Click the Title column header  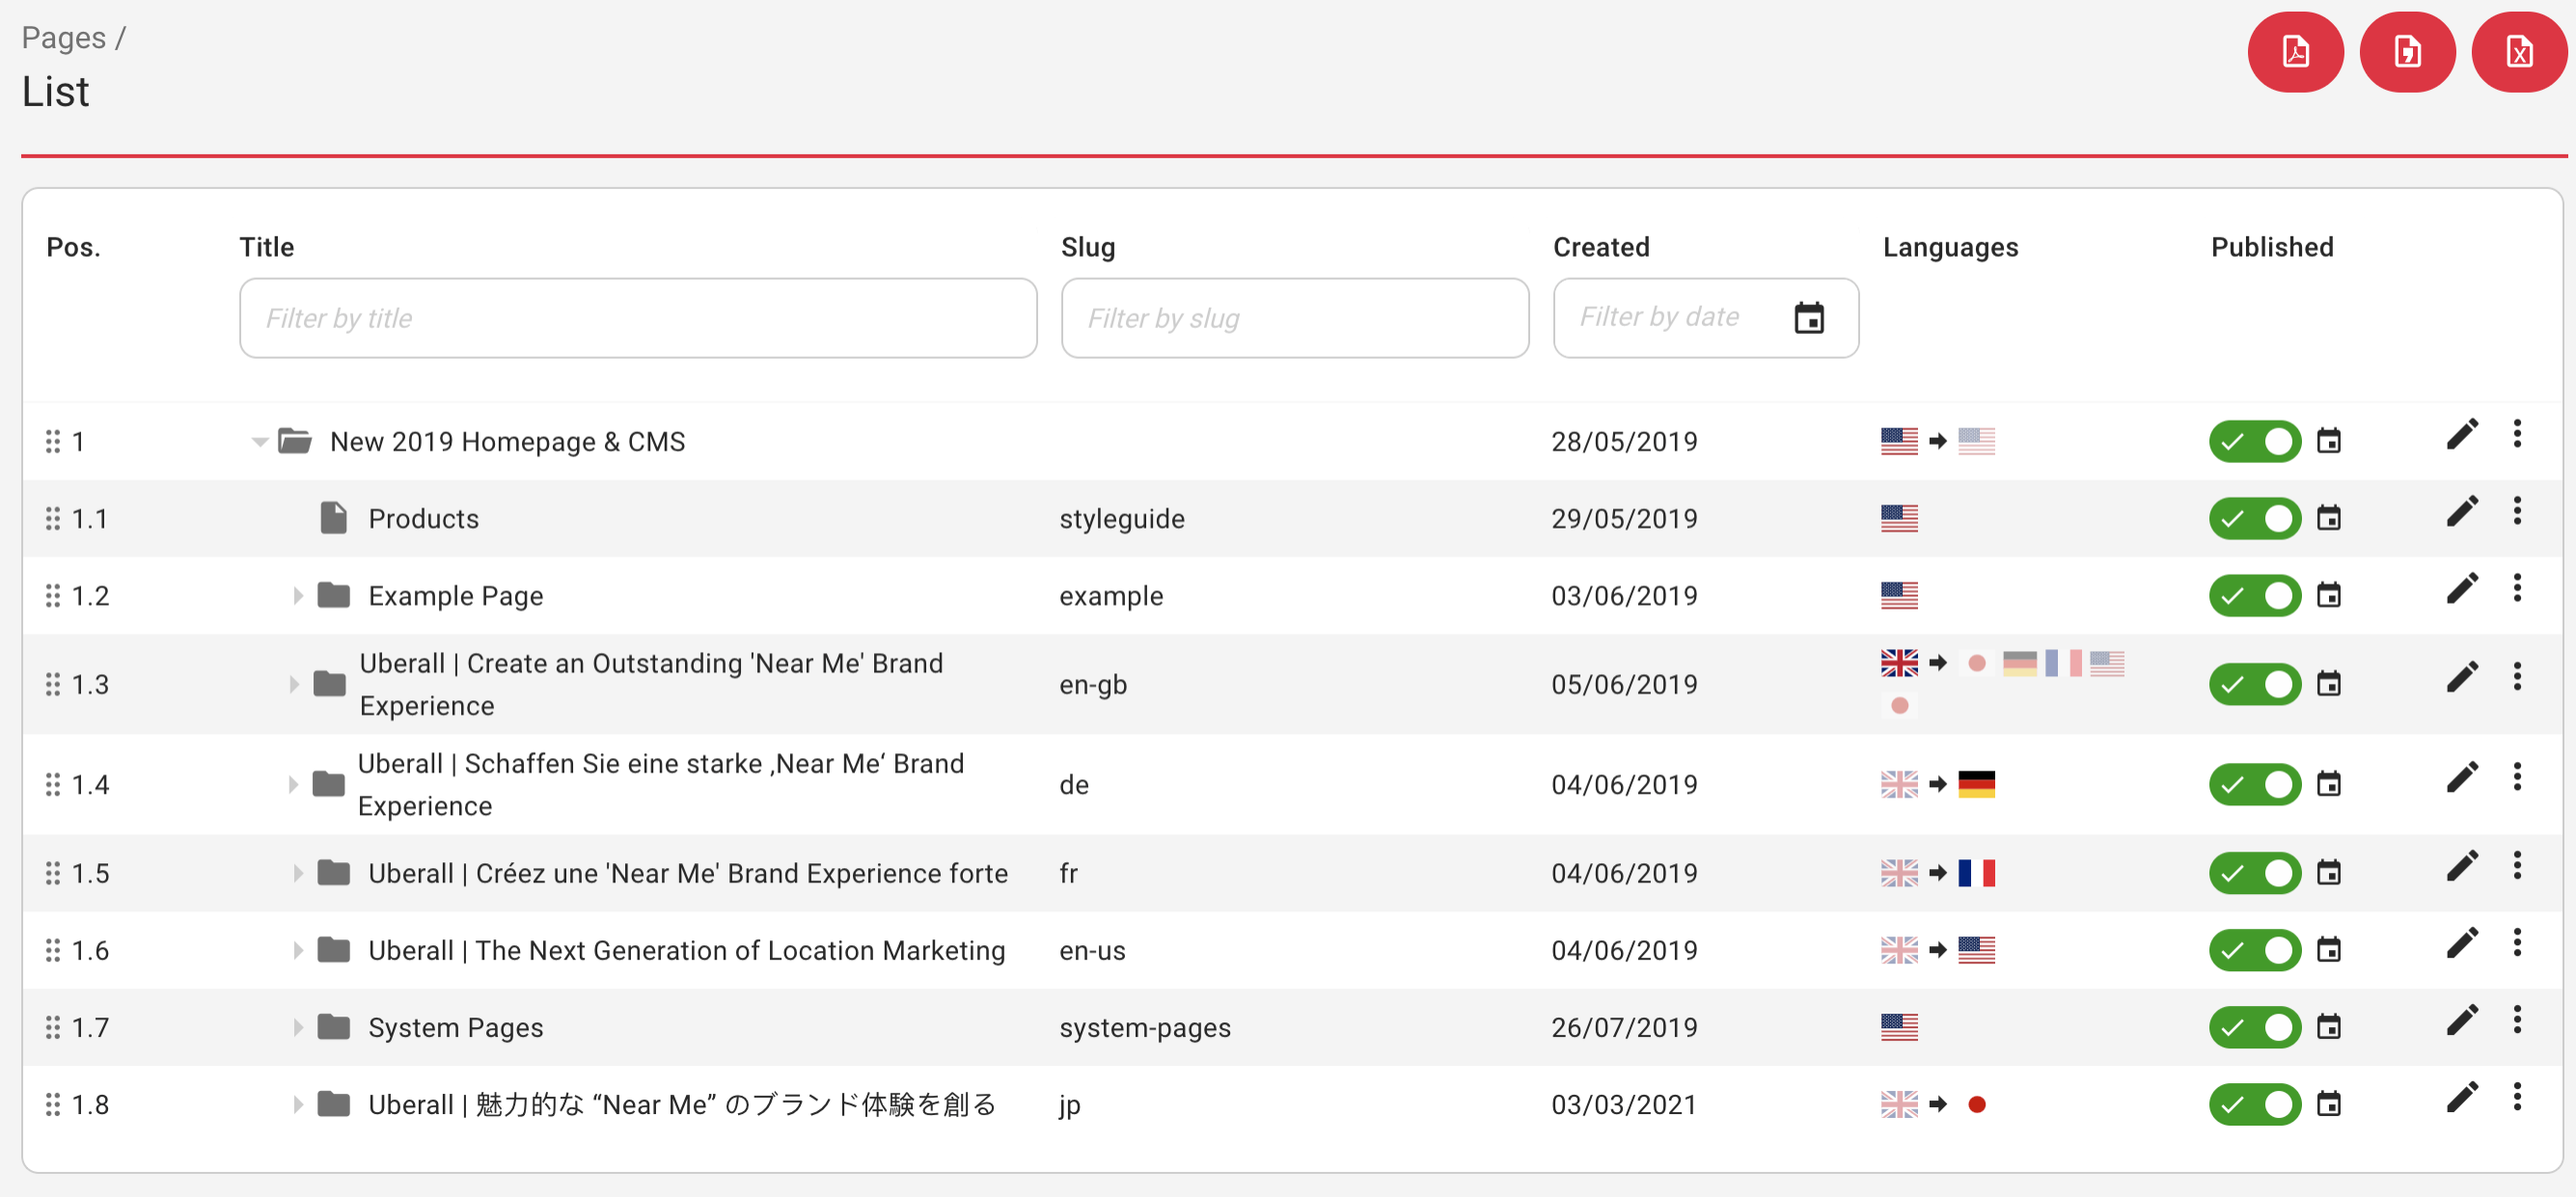point(267,247)
